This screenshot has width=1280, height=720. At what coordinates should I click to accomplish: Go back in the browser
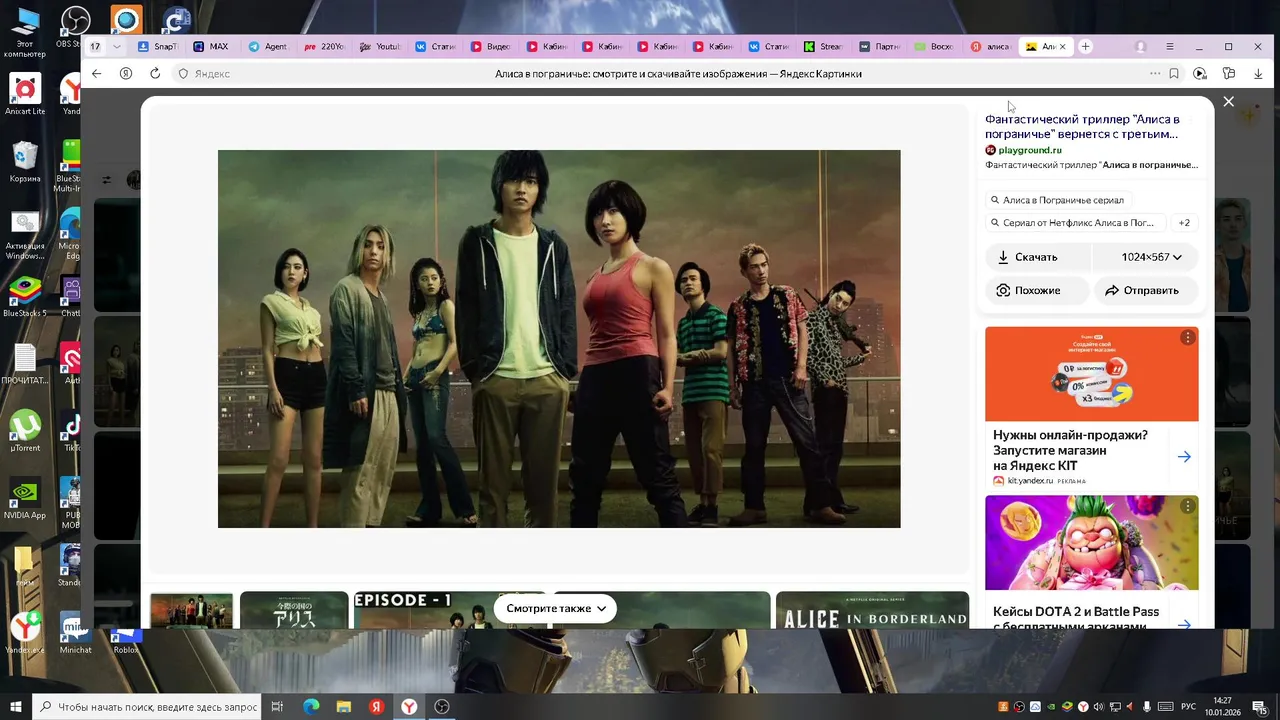[96, 73]
